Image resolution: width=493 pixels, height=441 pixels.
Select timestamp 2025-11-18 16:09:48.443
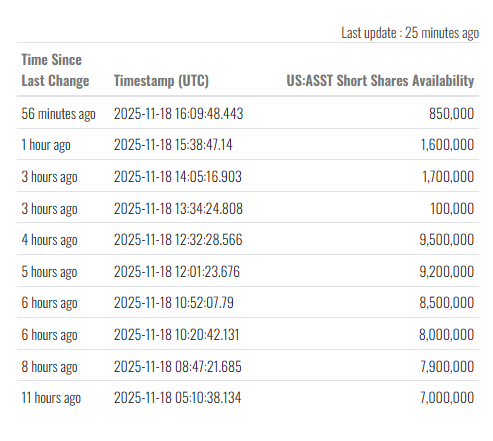(x=178, y=113)
